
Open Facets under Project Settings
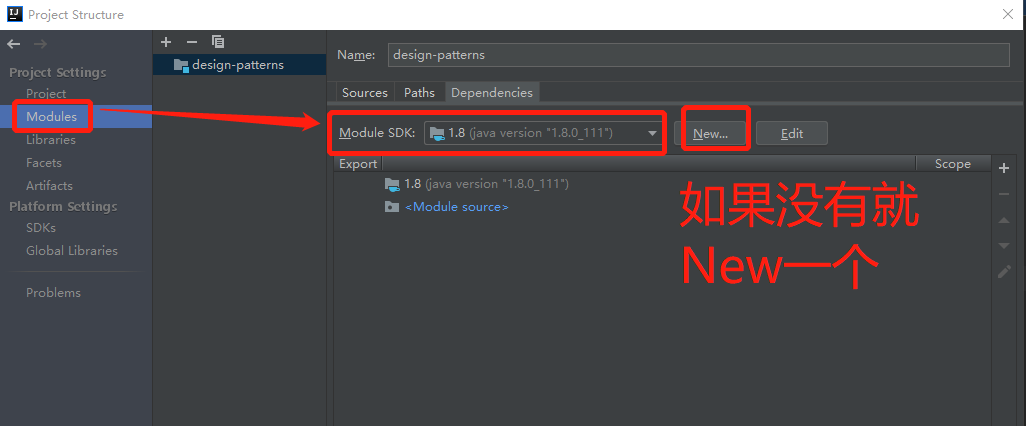(x=43, y=162)
